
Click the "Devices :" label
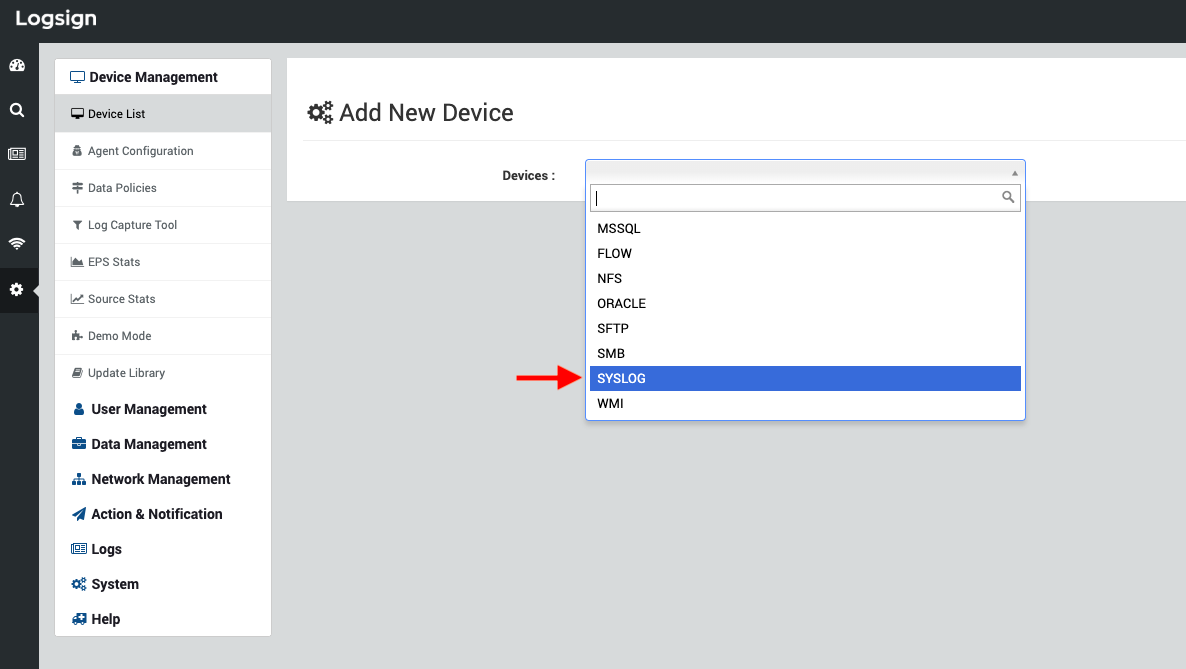click(529, 176)
